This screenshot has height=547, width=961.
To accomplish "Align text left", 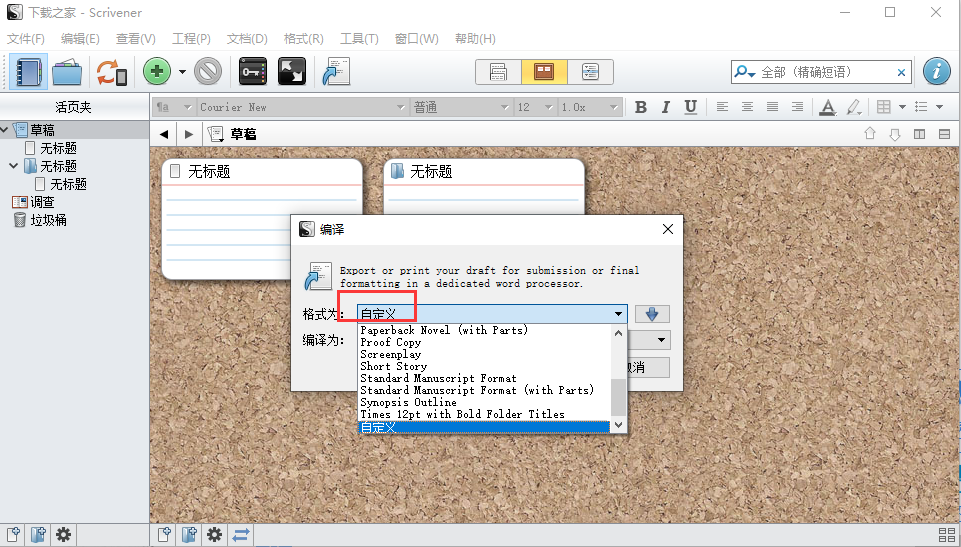I will pos(722,107).
